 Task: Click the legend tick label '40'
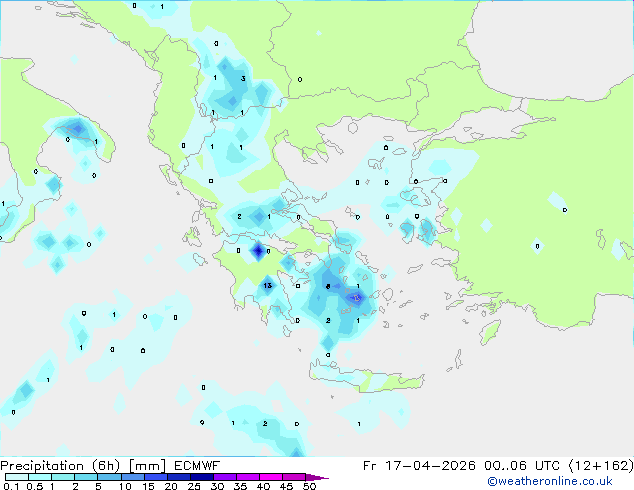[x=263, y=486]
